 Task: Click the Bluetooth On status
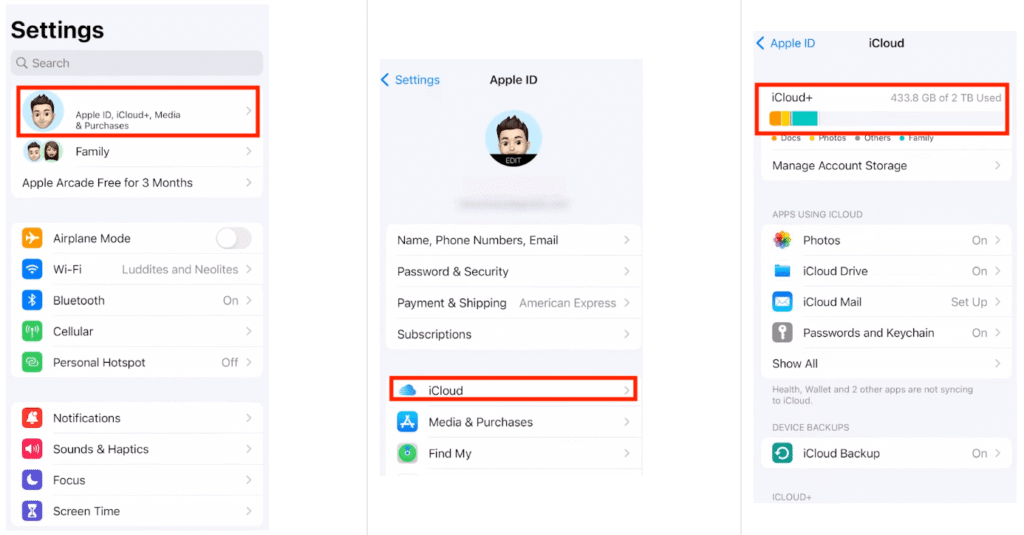click(230, 300)
